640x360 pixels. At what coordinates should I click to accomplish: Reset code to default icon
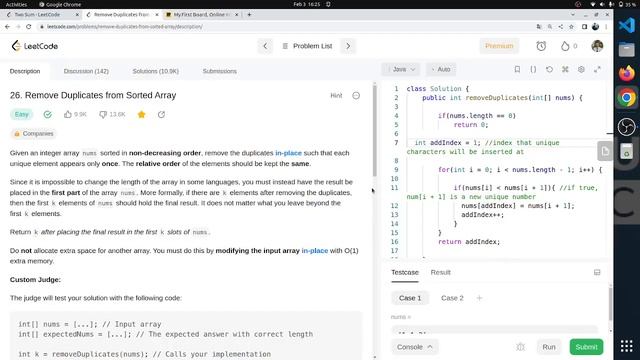[x=549, y=69]
